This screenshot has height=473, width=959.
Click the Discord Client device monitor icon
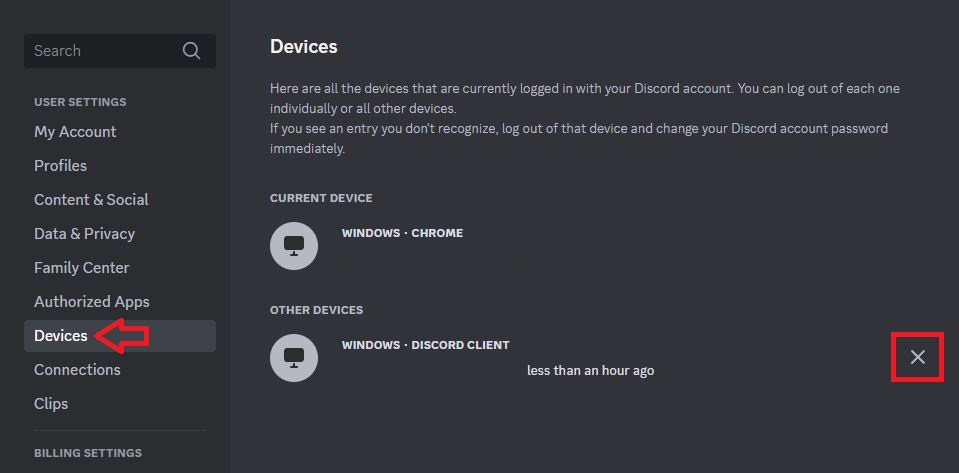pos(294,357)
